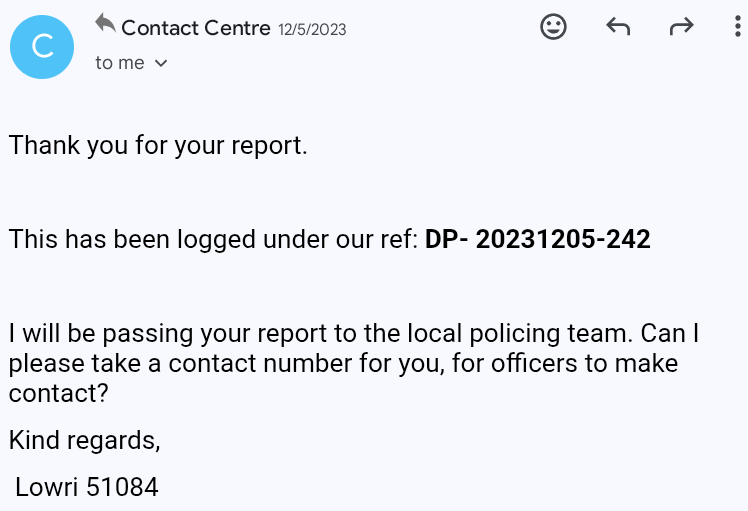This screenshot has width=748, height=511.
Task: Forward email with the right arrow icon
Action: (681, 27)
